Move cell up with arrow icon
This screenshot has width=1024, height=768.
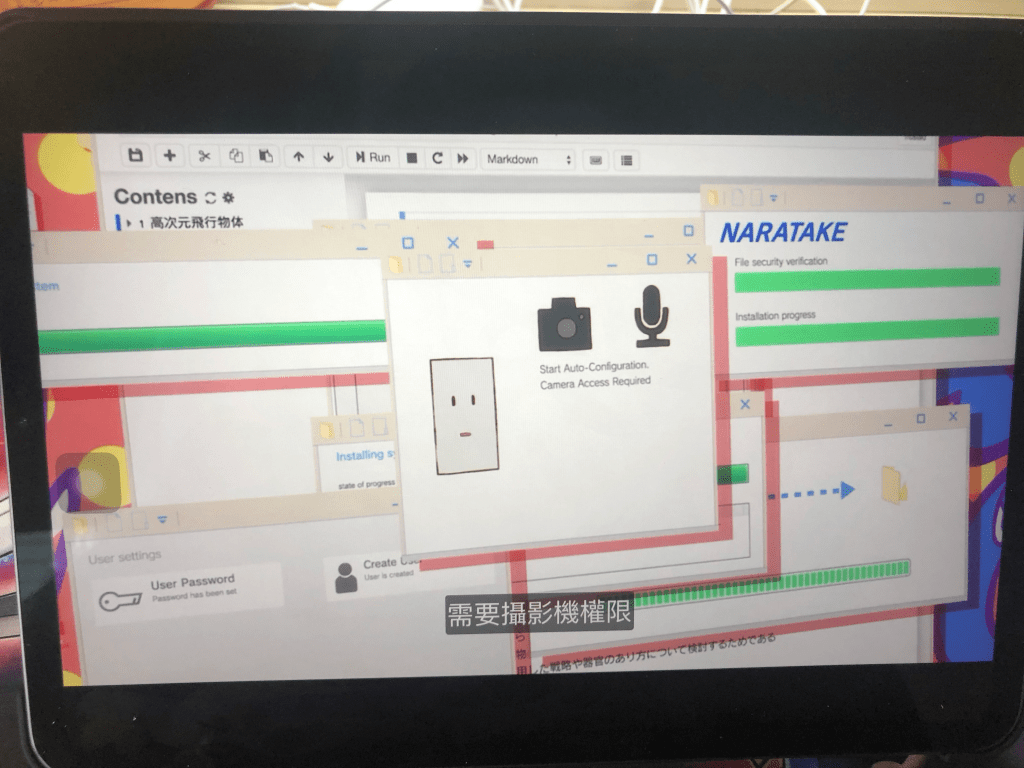pos(298,157)
